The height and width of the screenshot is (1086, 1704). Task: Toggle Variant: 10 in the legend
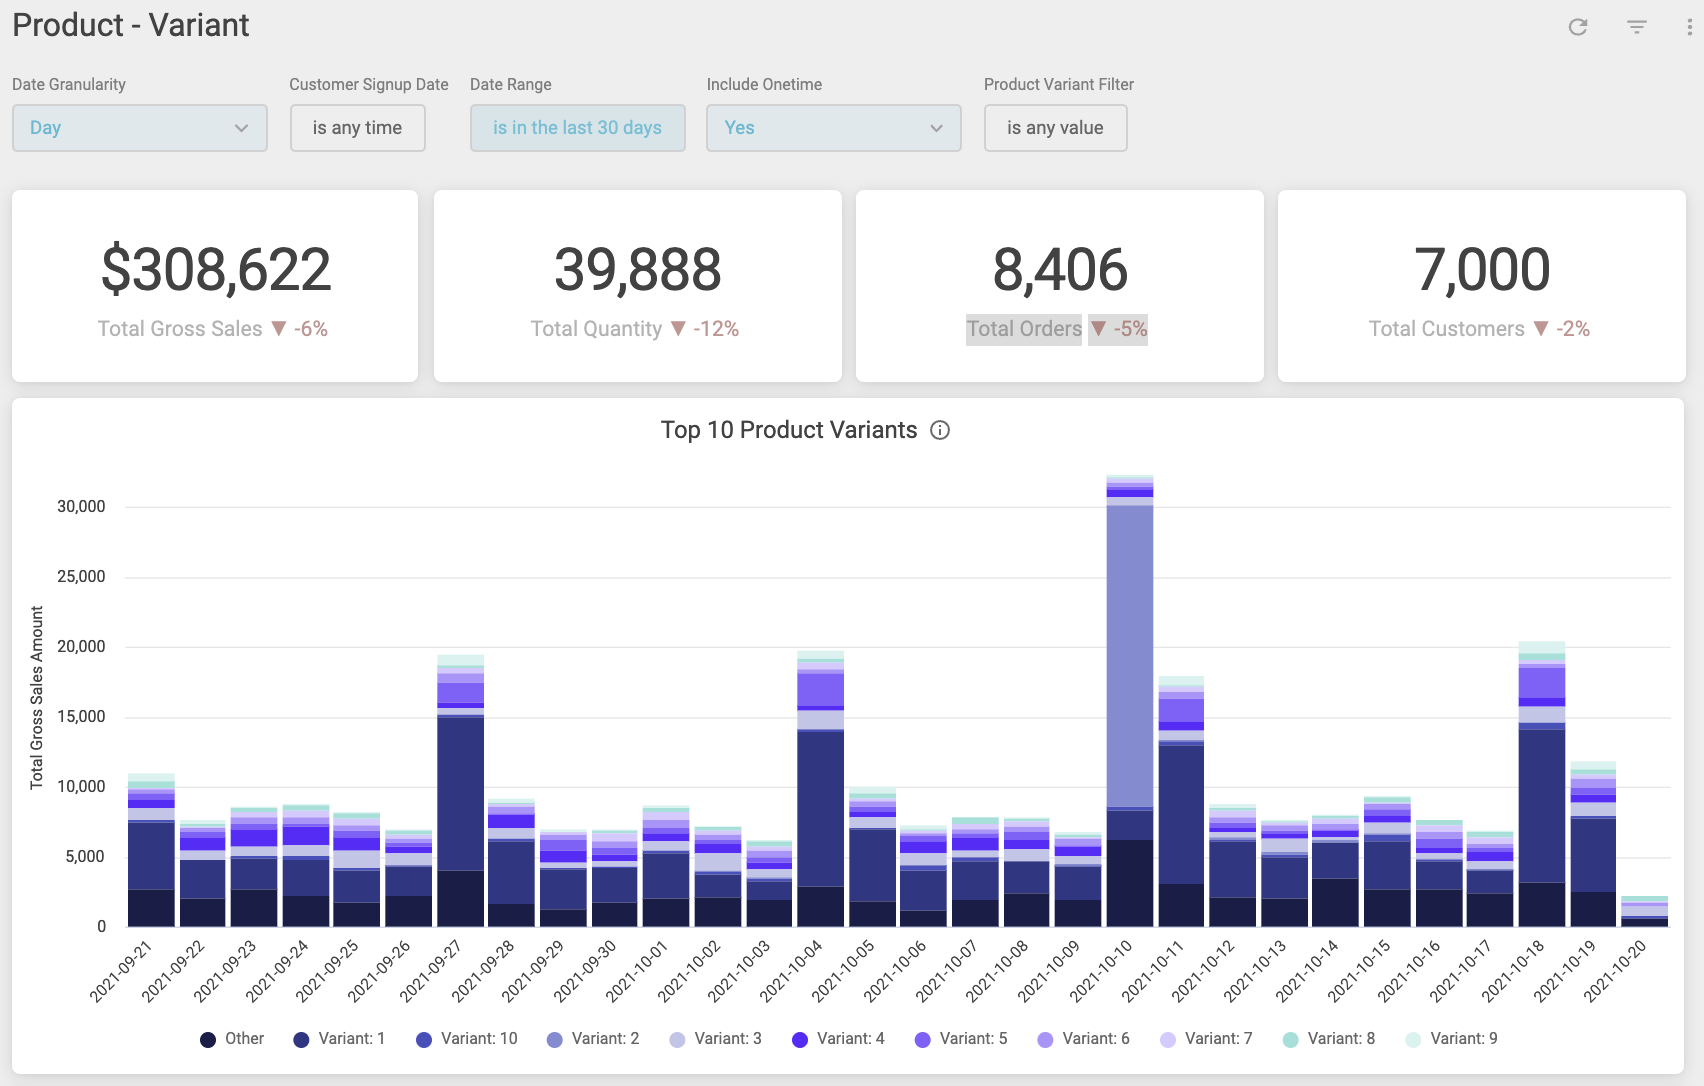467,1039
